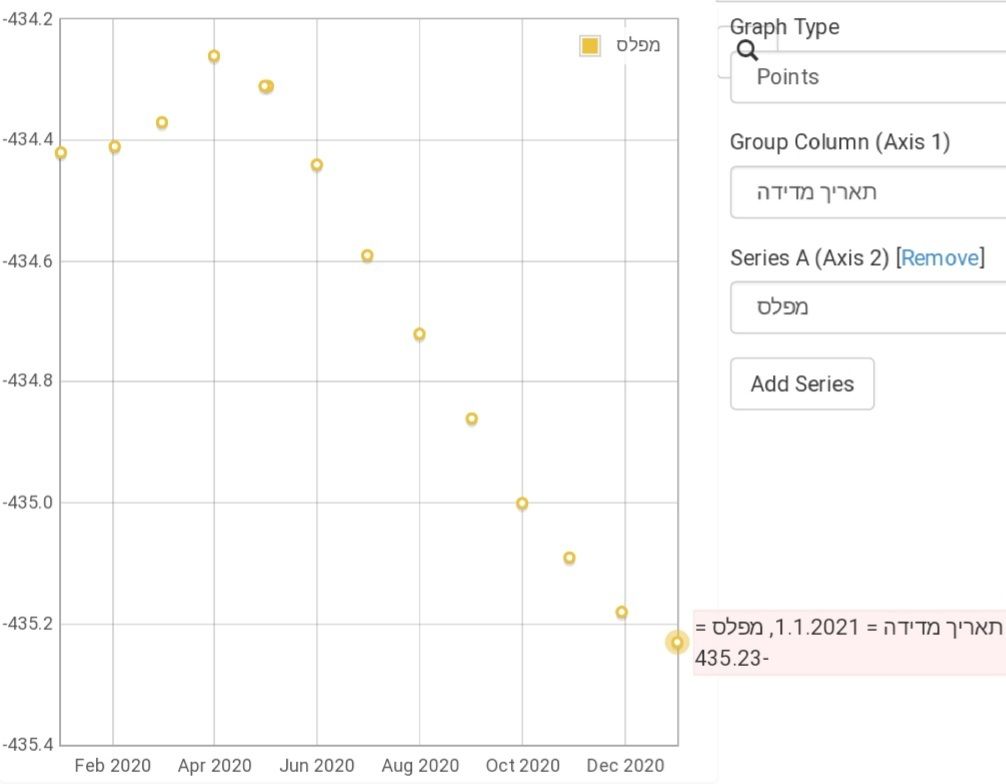
Task: Click the Aug 2020 data point
Action: 419,334
